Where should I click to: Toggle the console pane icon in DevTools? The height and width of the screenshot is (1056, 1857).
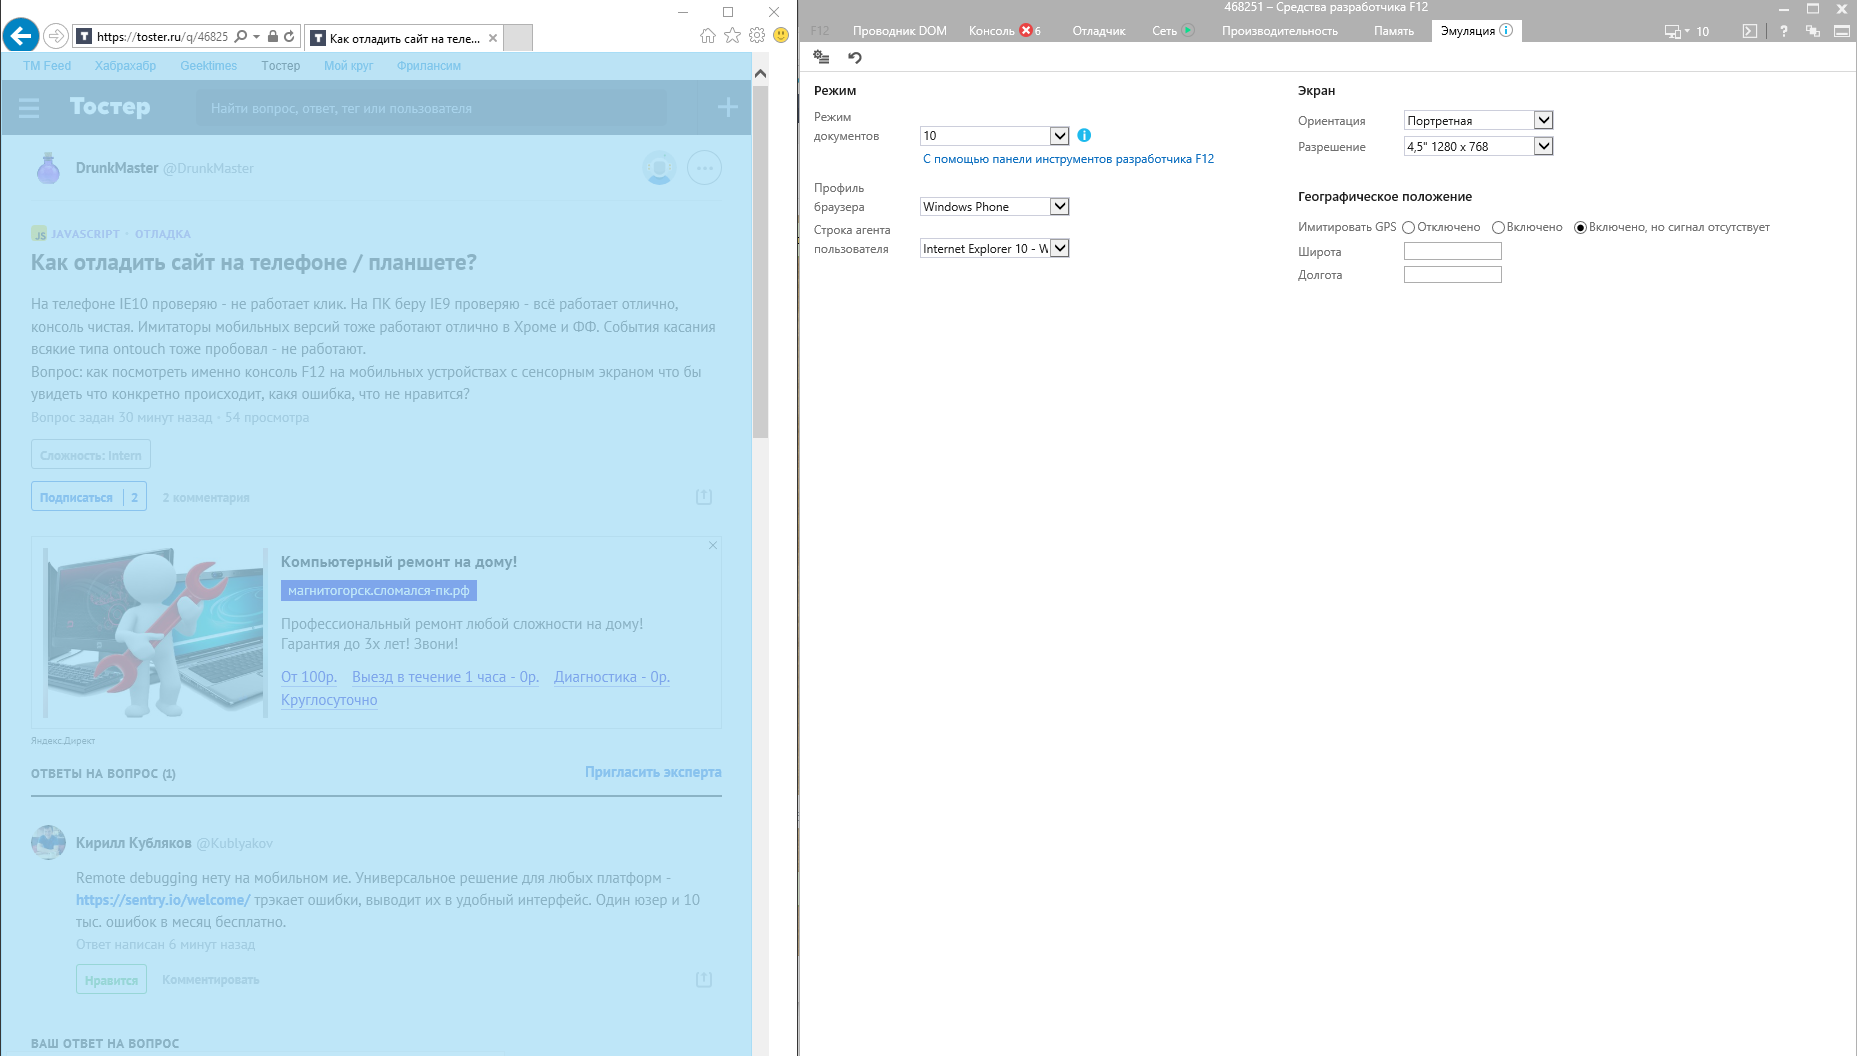(x=1749, y=31)
